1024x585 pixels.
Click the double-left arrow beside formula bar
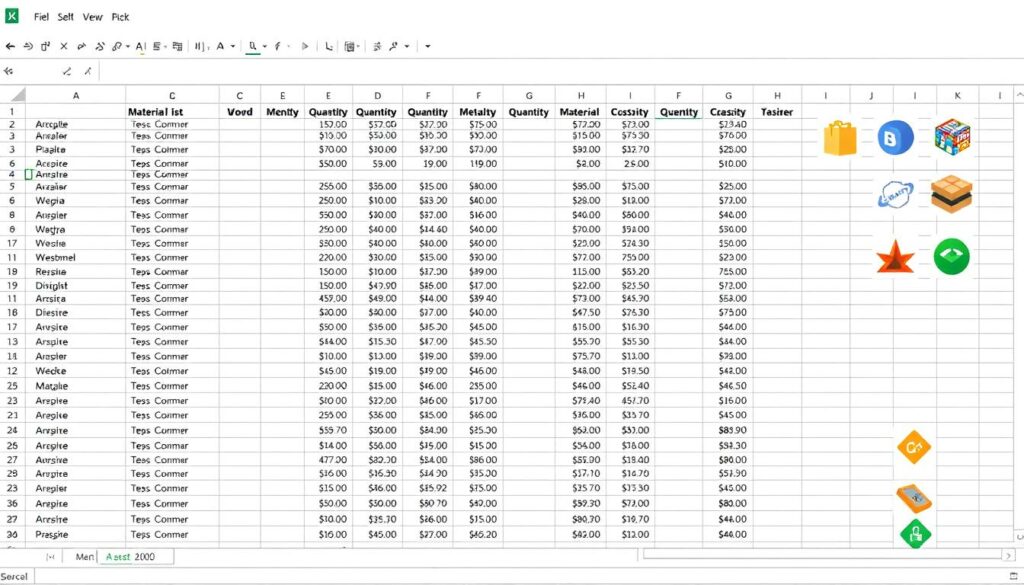pos(8,71)
